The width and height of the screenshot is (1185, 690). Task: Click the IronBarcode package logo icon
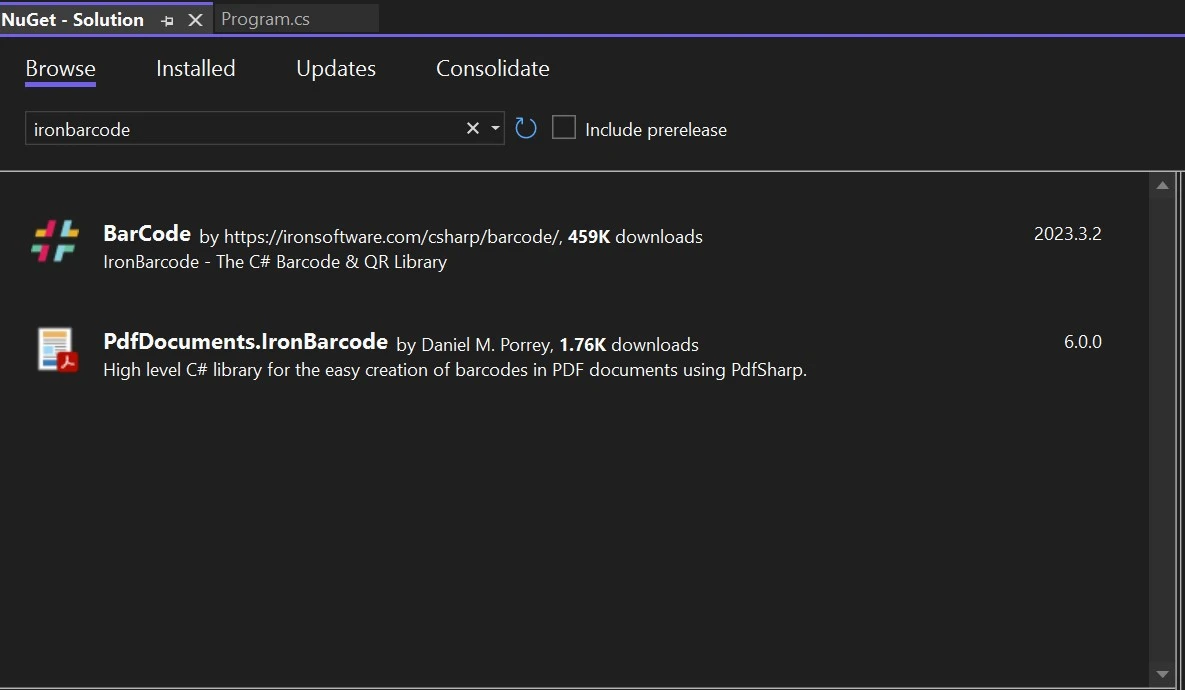54,241
